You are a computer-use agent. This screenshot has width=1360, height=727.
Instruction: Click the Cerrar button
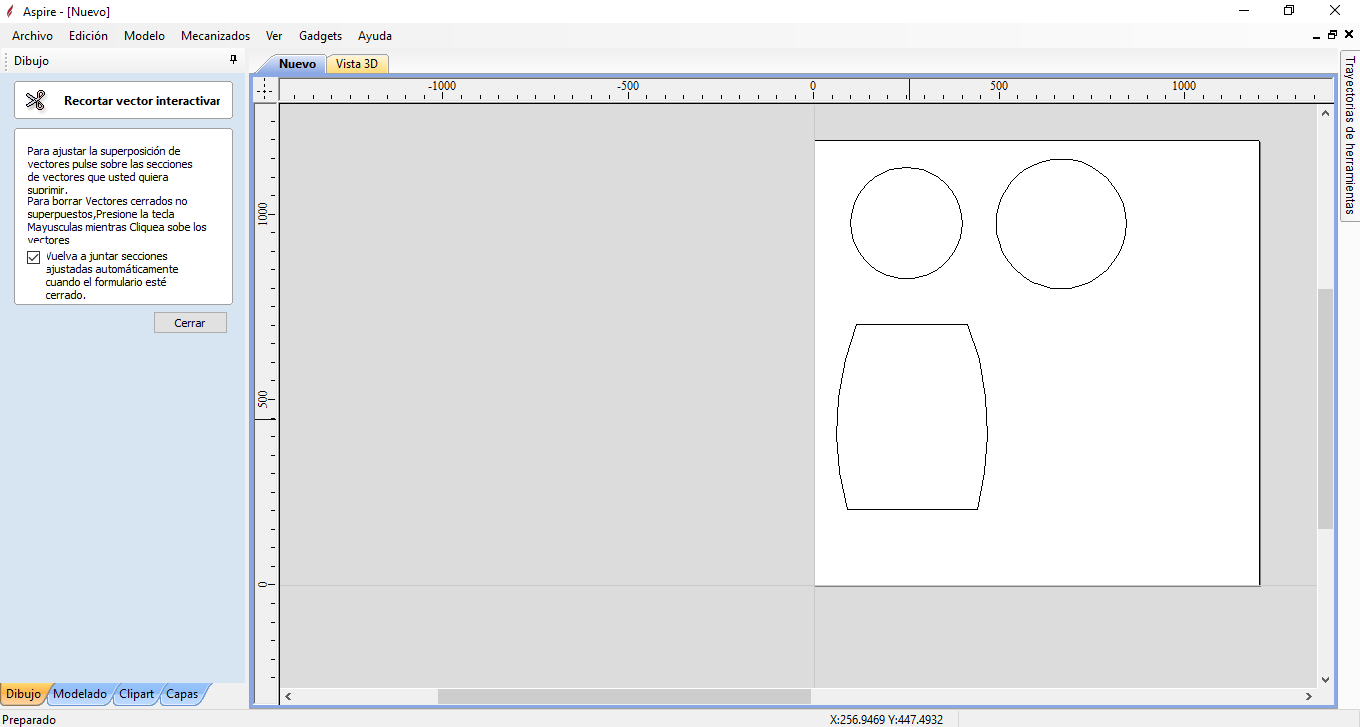[x=190, y=323]
